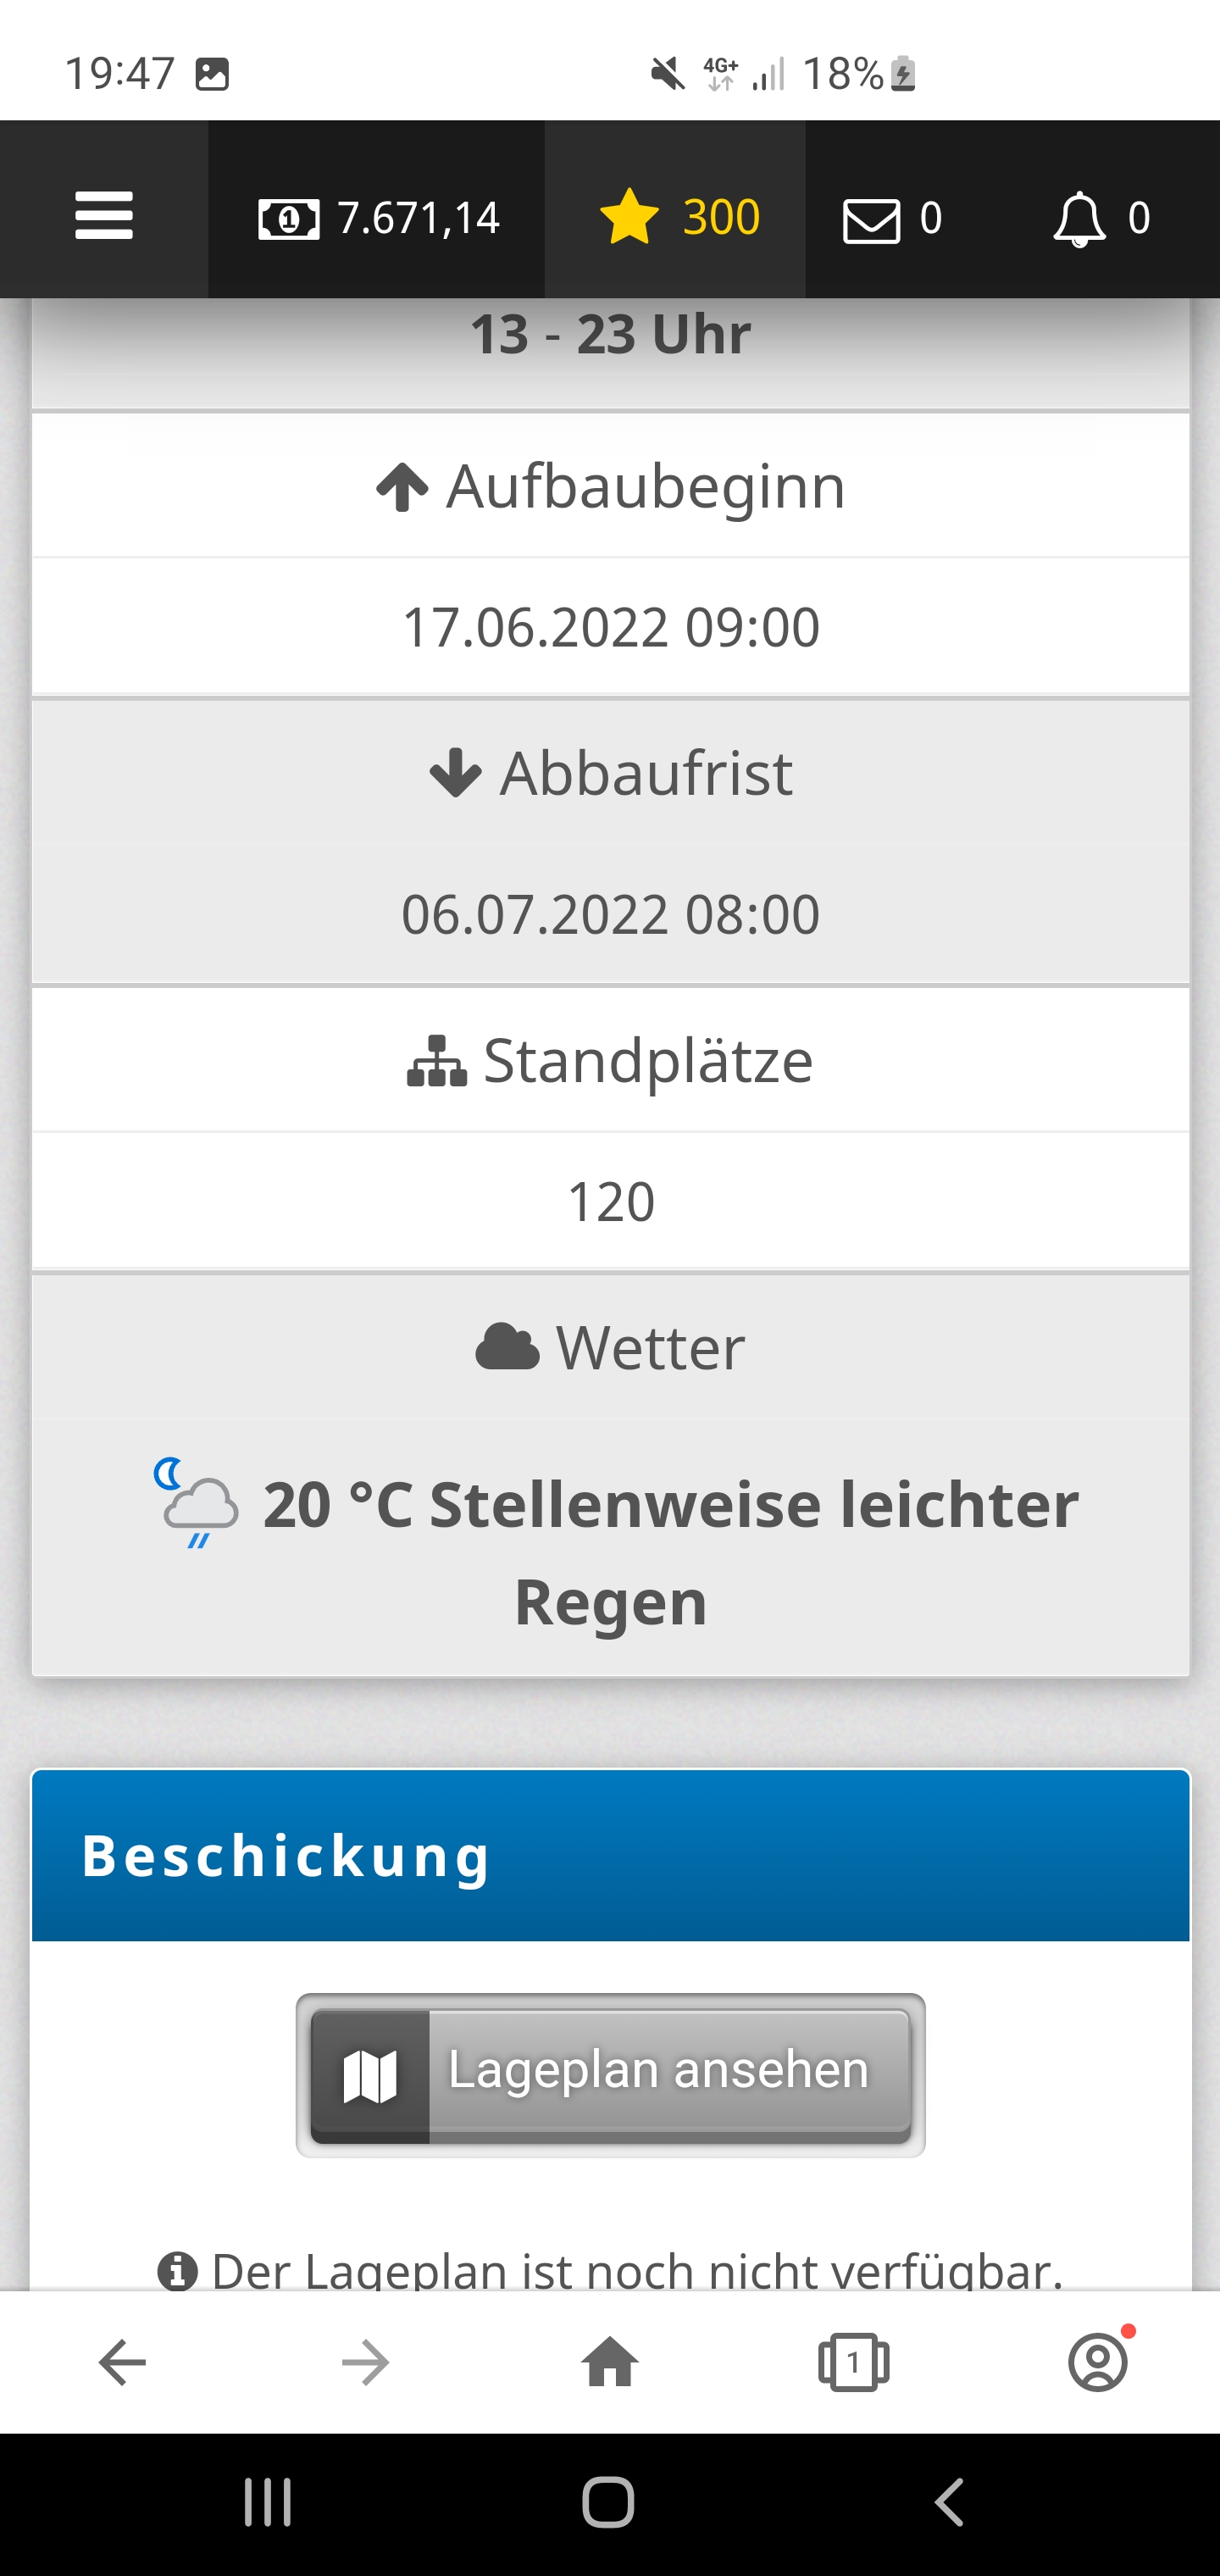Go forward with the browser forward arrow
The width and height of the screenshot is (1220, 2576).
[x=365, y=2362]
